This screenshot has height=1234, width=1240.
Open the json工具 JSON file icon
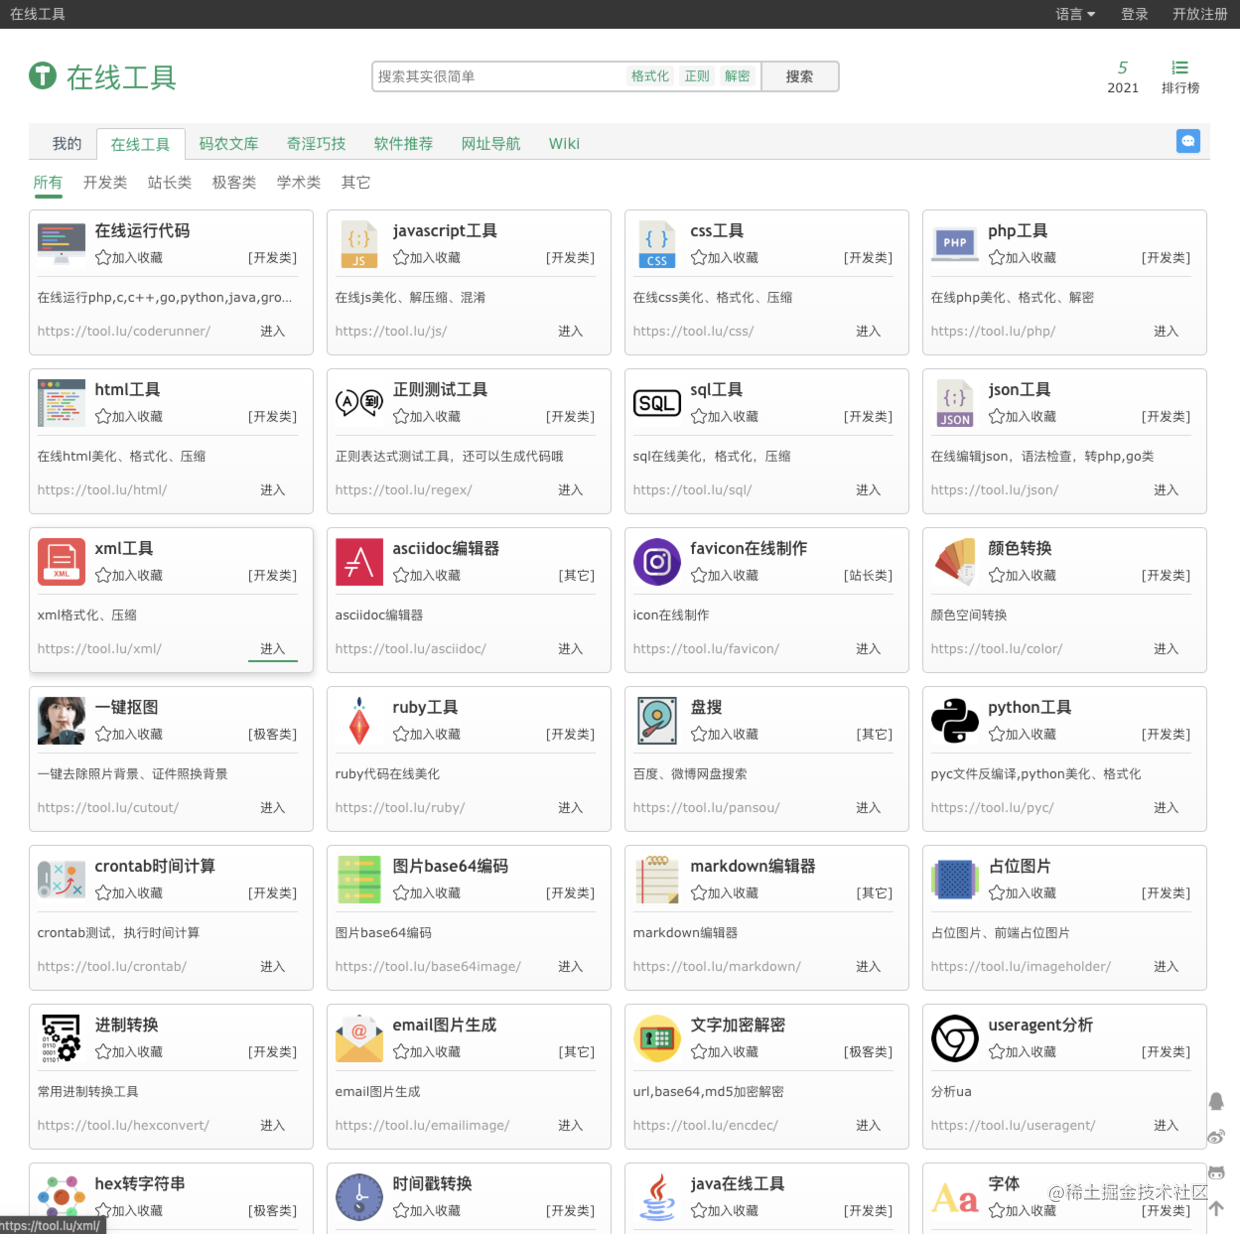tap(955, 403)
